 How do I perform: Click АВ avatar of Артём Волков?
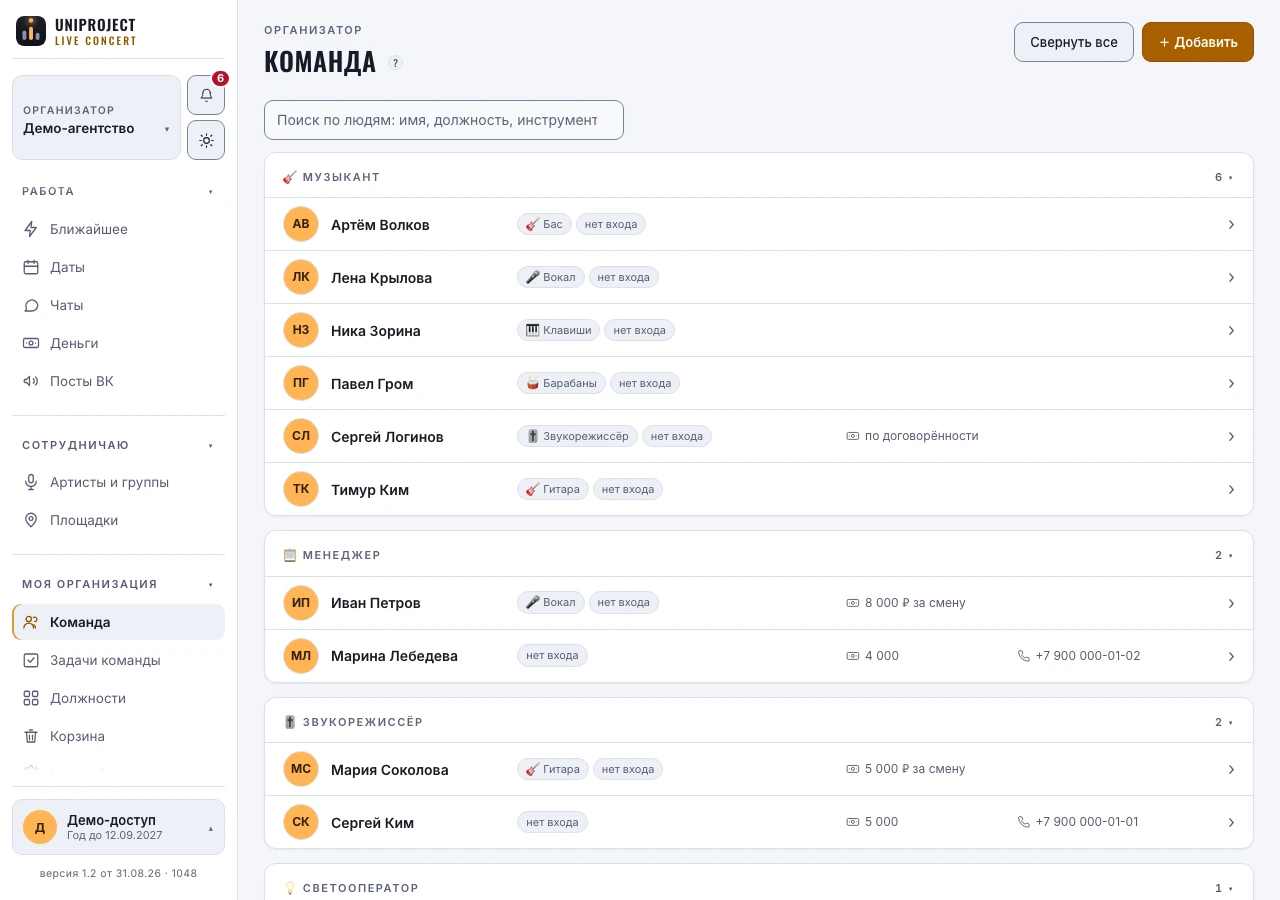pos(301,224)
